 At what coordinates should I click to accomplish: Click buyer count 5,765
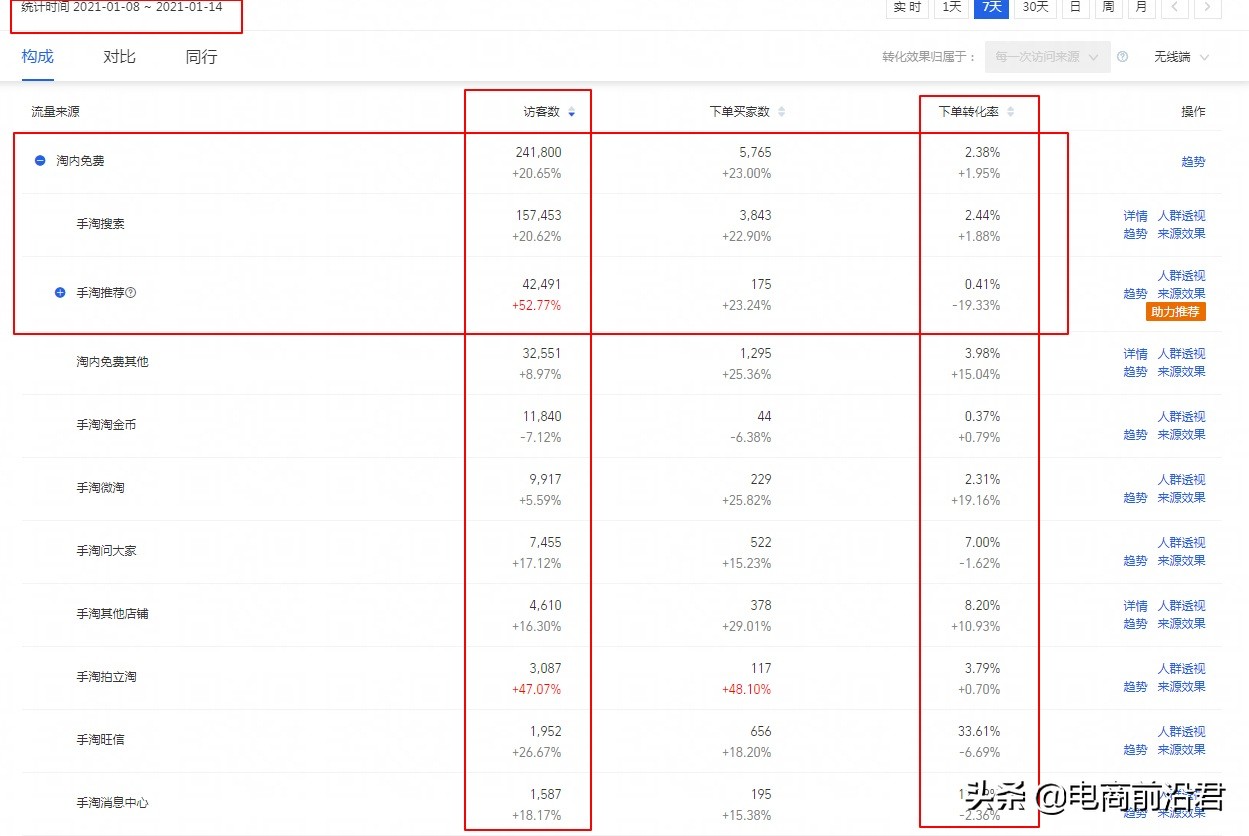(x=755, y=153)
